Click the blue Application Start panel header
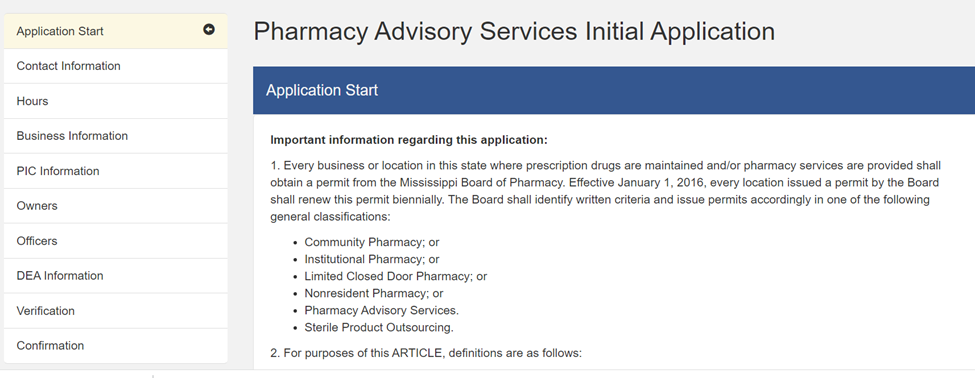The width and height of the screenshot is (975, 378). (x=614, y=90)
